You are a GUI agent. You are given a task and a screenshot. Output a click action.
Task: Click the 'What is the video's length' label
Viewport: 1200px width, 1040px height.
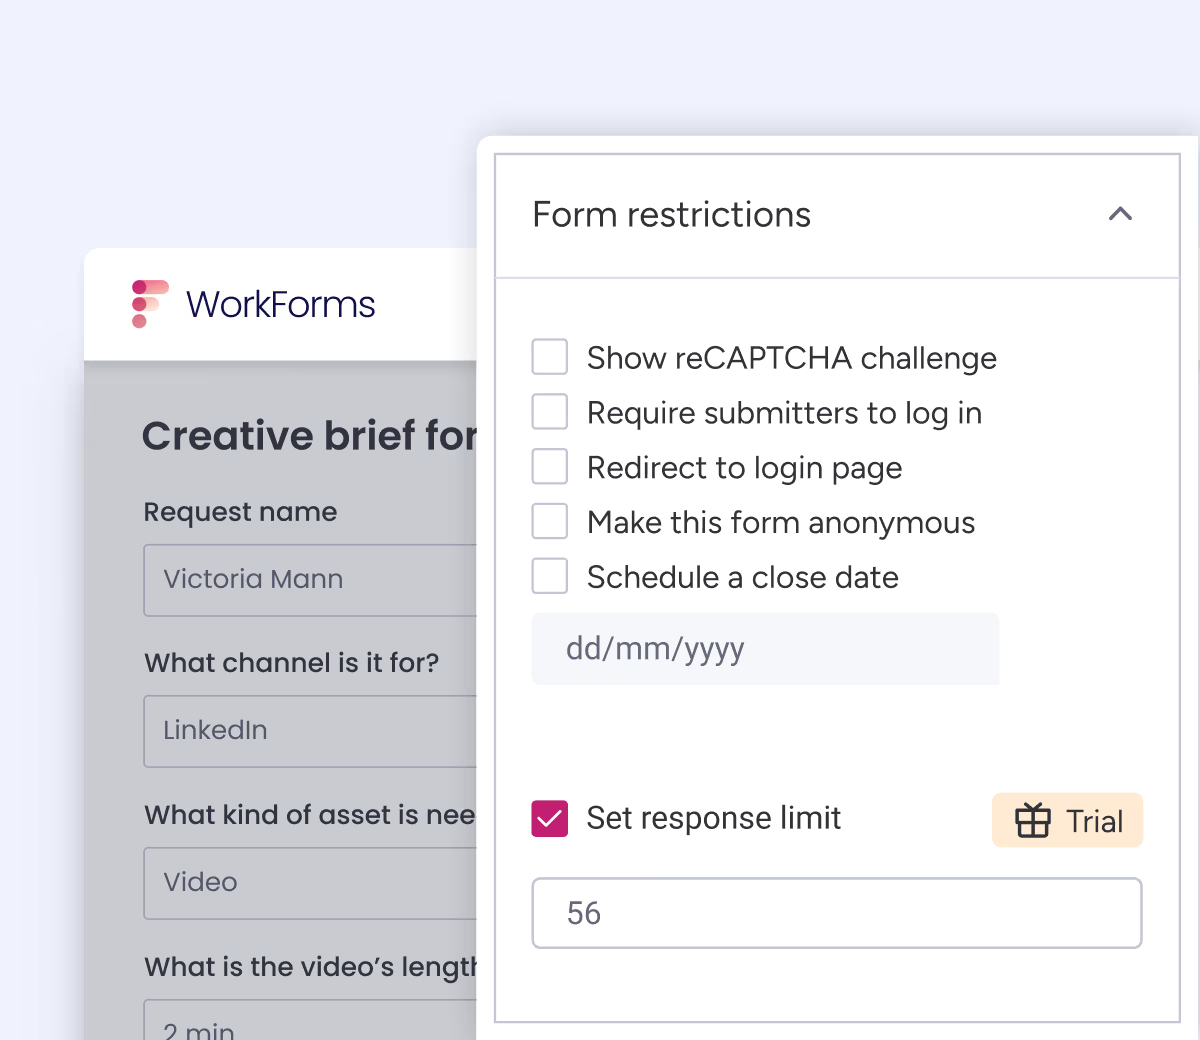(x=311, y=967)
